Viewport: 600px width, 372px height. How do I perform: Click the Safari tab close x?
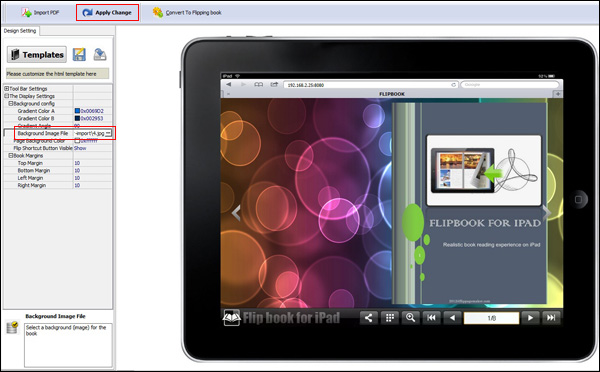pyautogui.click(x=228, y=94)
